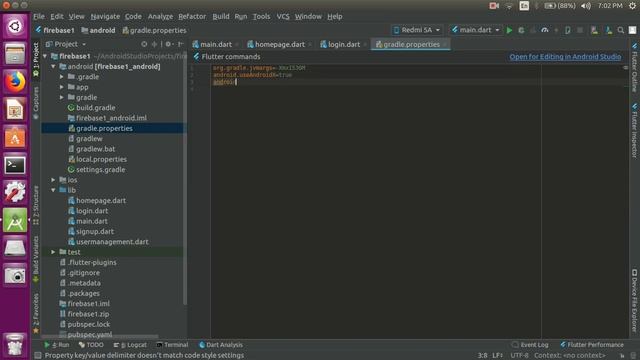This screenshot has width=640, height=360.
Task: Click the UTF-8 encoding in status bar
Action: [x=519, y=356]
